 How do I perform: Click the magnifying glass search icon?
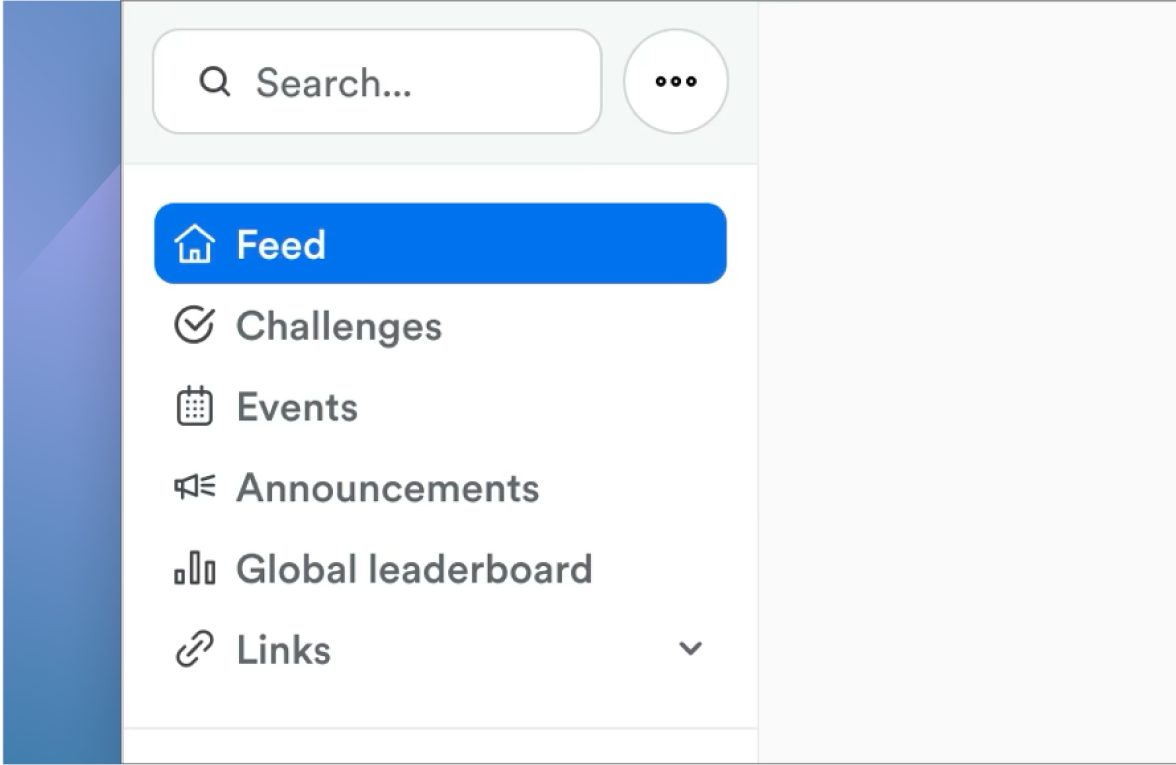(215, 81)
